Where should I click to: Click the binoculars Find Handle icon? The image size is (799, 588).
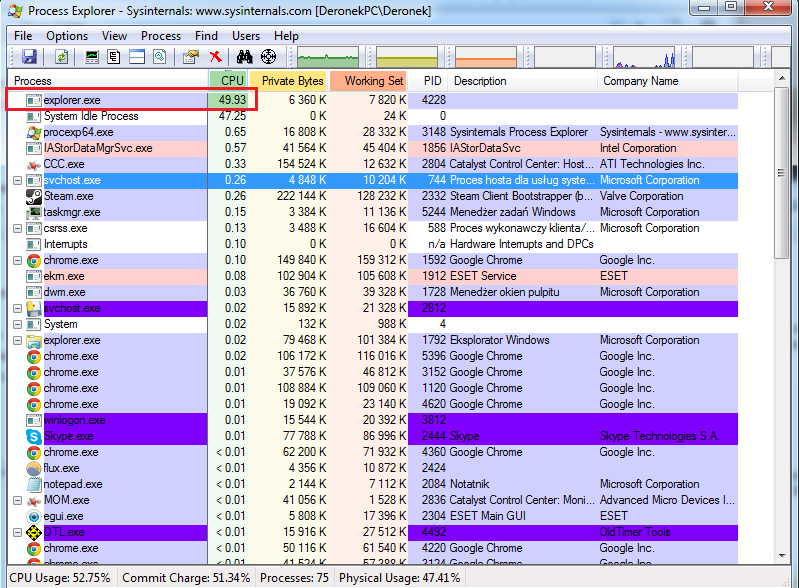coord(245,57)
